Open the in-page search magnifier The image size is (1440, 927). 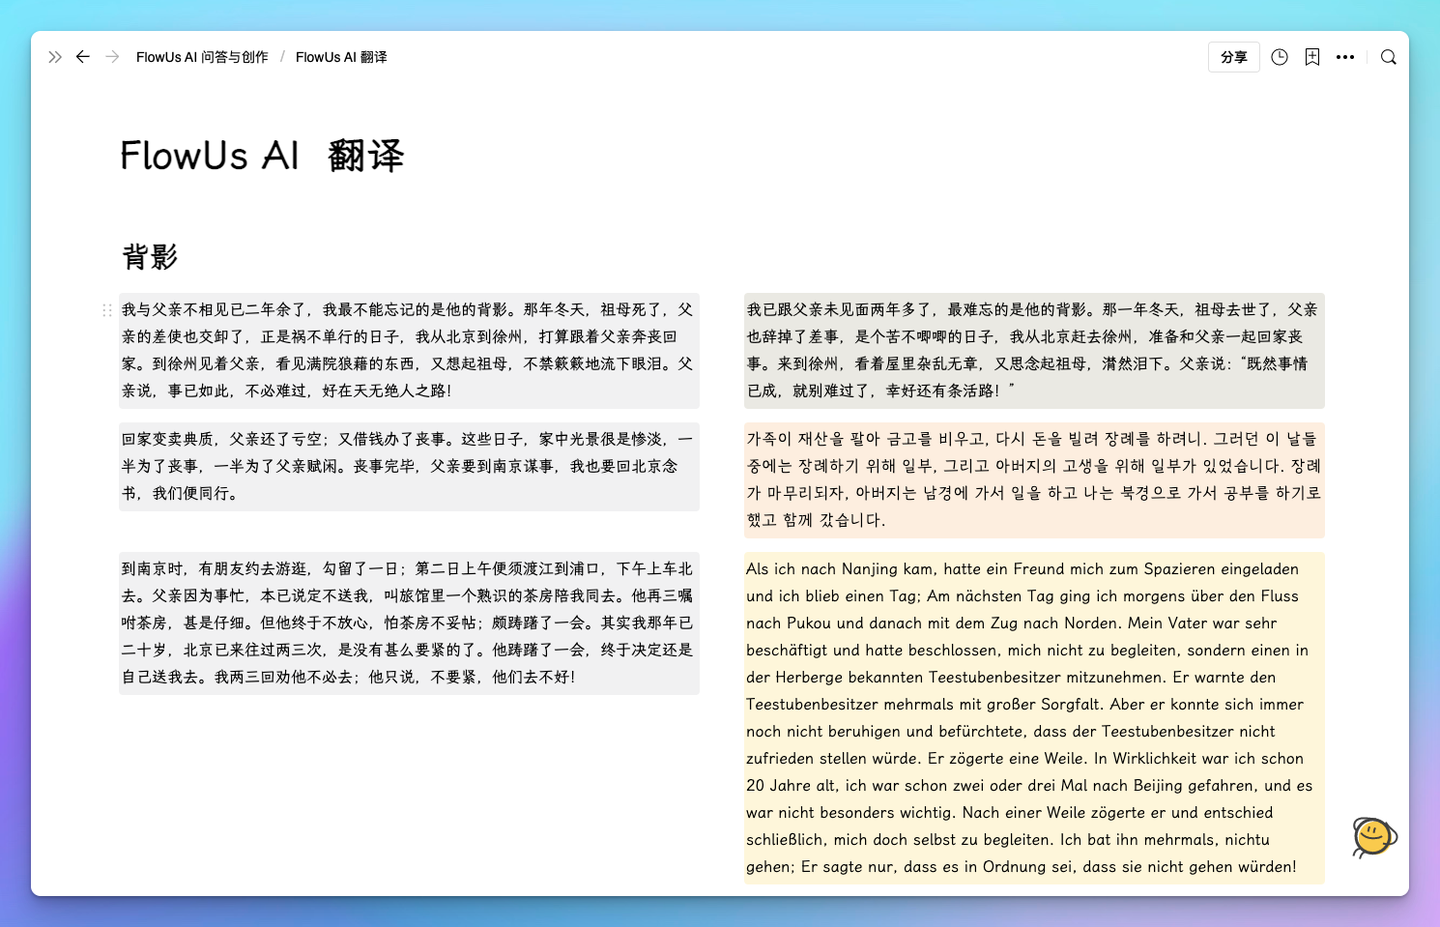(1388, 57)
